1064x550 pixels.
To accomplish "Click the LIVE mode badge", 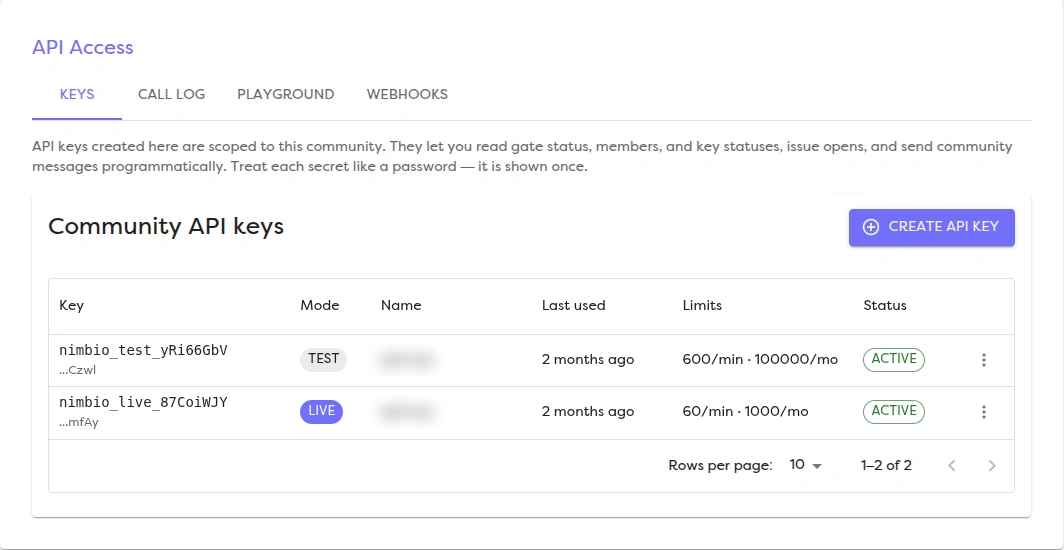I will tap(322, 411).
